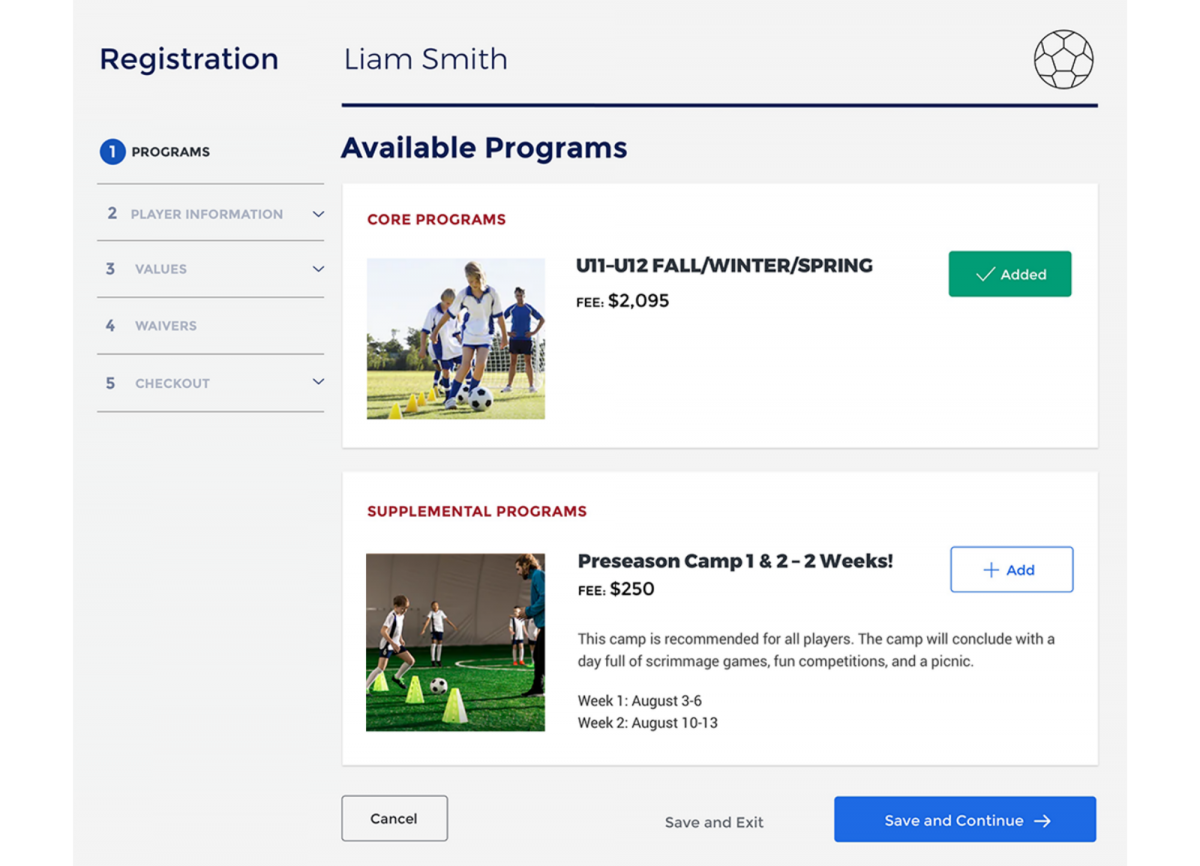Click the step 1 circle badge
This screenshot has width=1200, height=866.
point(112,152)
